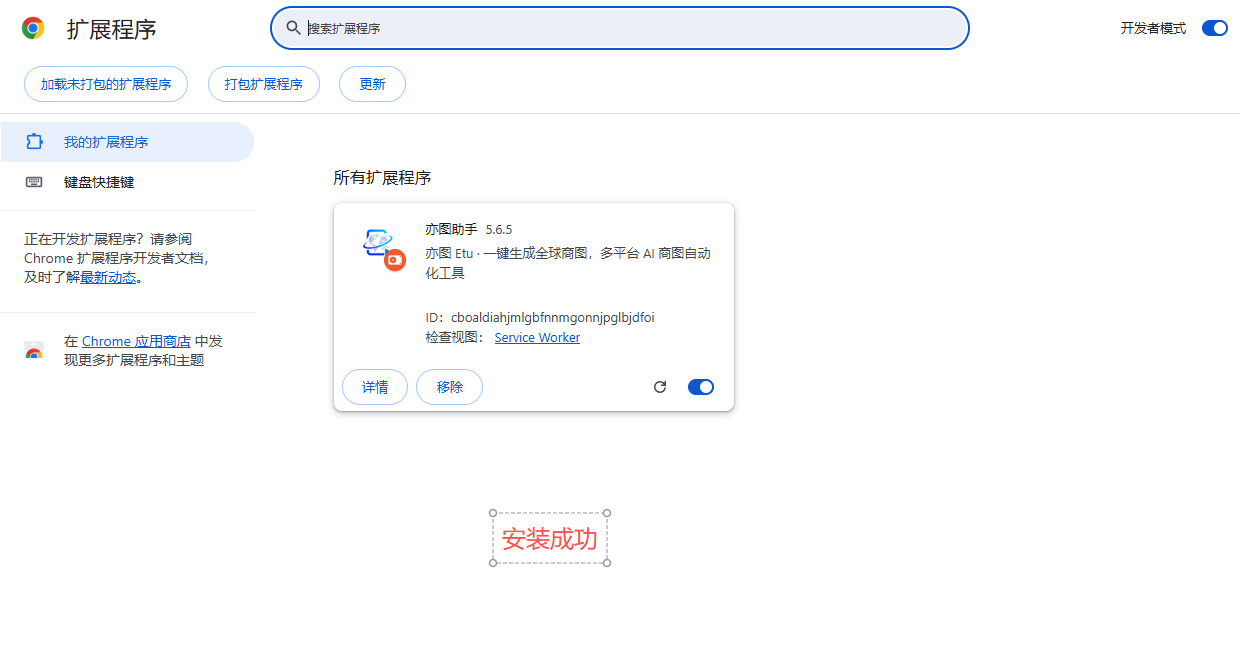
Task: Toggle 开发者模式 switch off
Action: (x=1215, y=28)
